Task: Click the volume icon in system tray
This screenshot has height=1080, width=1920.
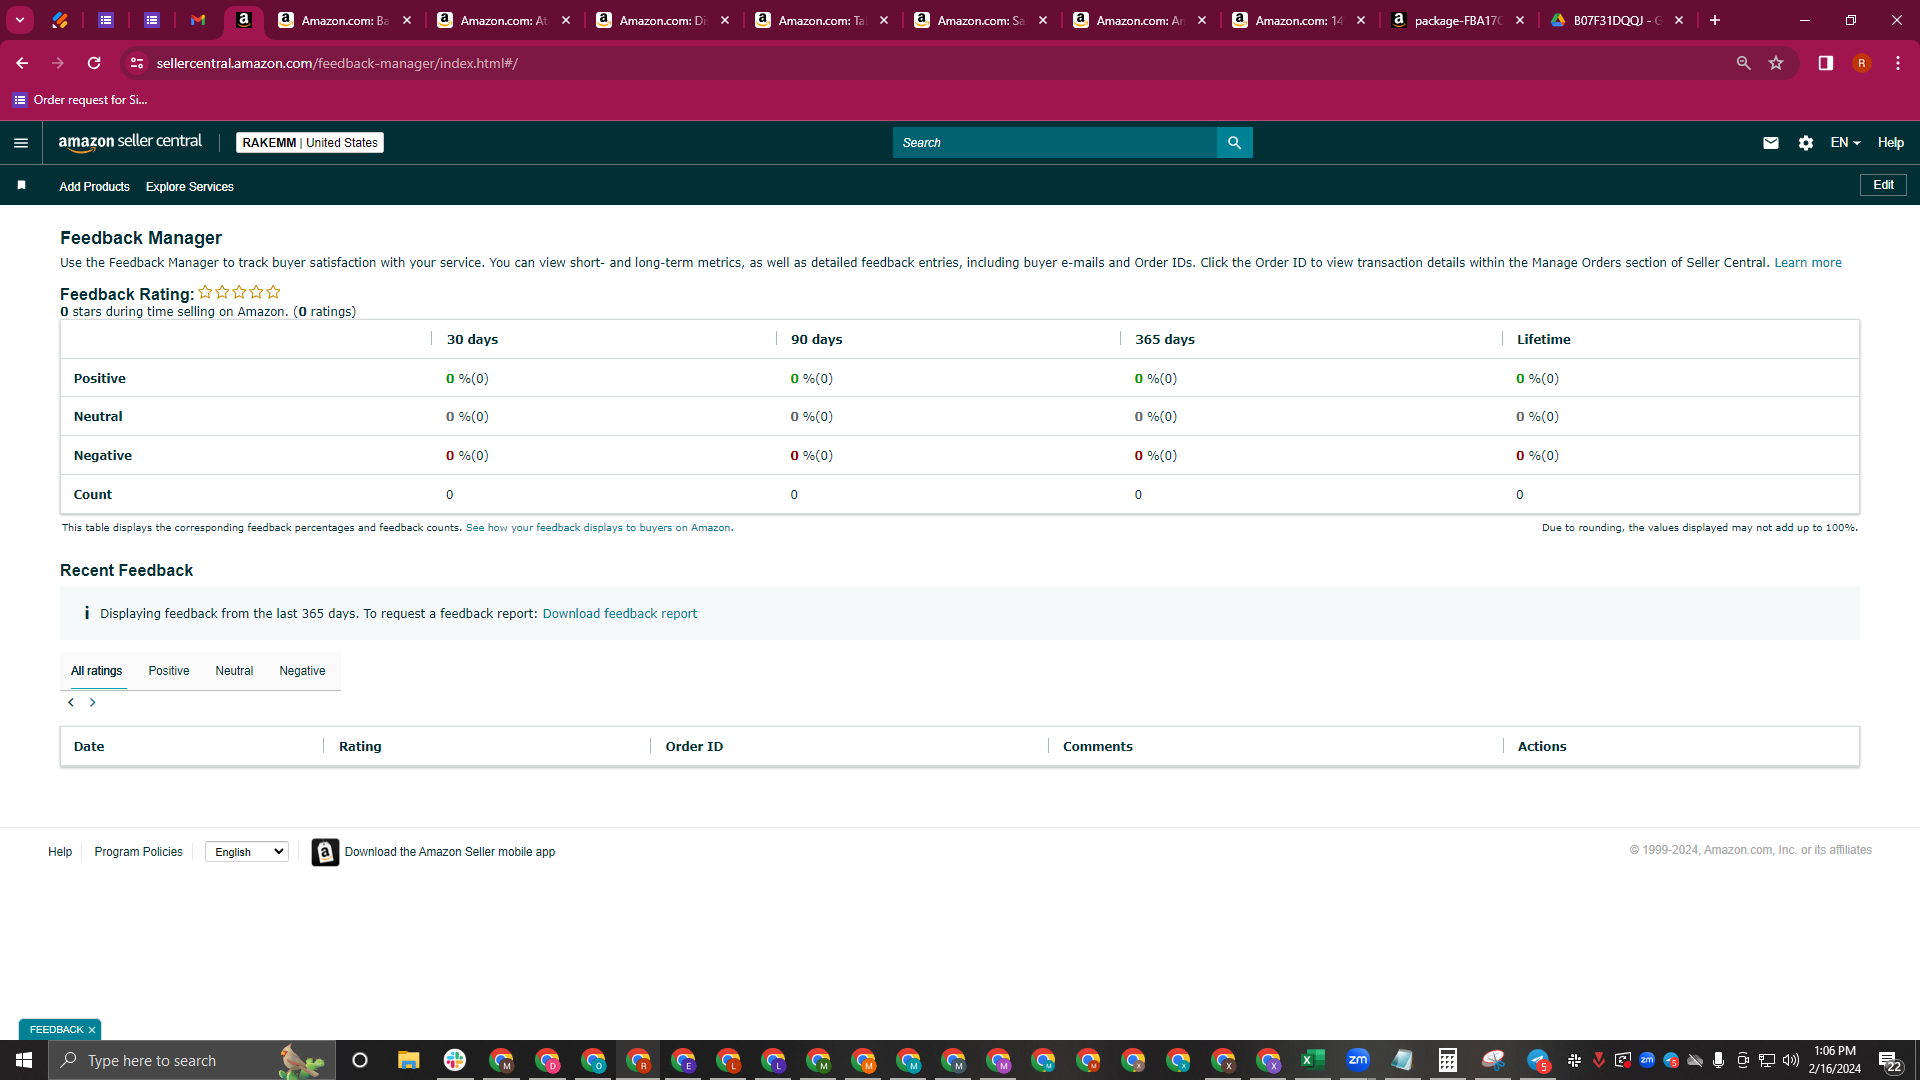Action: coord(1790,1060)
